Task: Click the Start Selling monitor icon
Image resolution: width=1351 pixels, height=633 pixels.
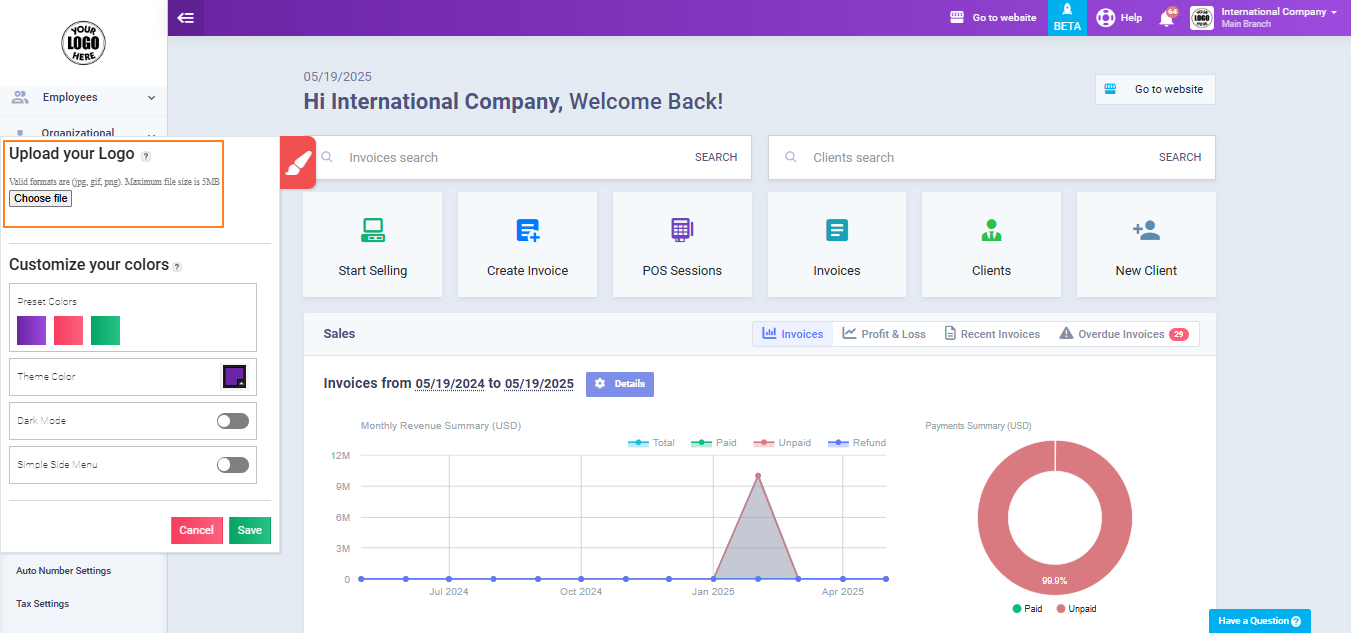Action: tap(373, 230)
